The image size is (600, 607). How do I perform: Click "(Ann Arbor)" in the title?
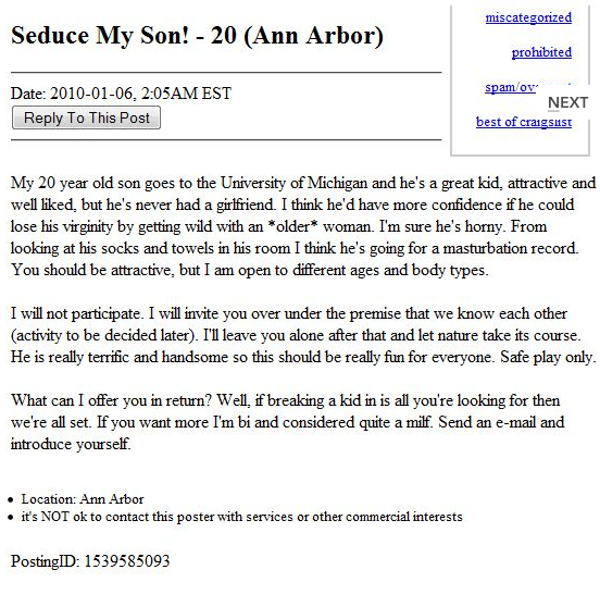(315, 37)
